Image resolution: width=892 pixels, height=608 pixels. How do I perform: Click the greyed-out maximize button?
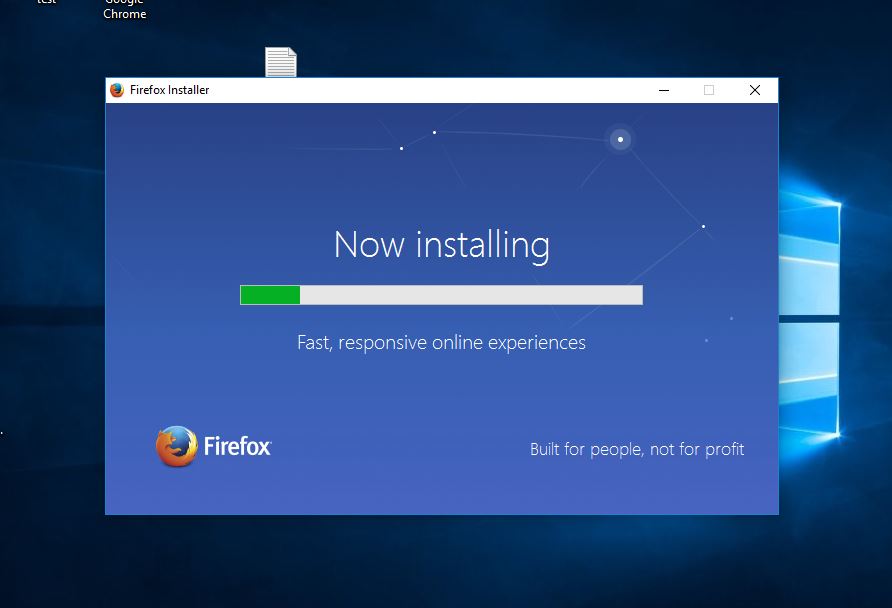click(709, 90)
